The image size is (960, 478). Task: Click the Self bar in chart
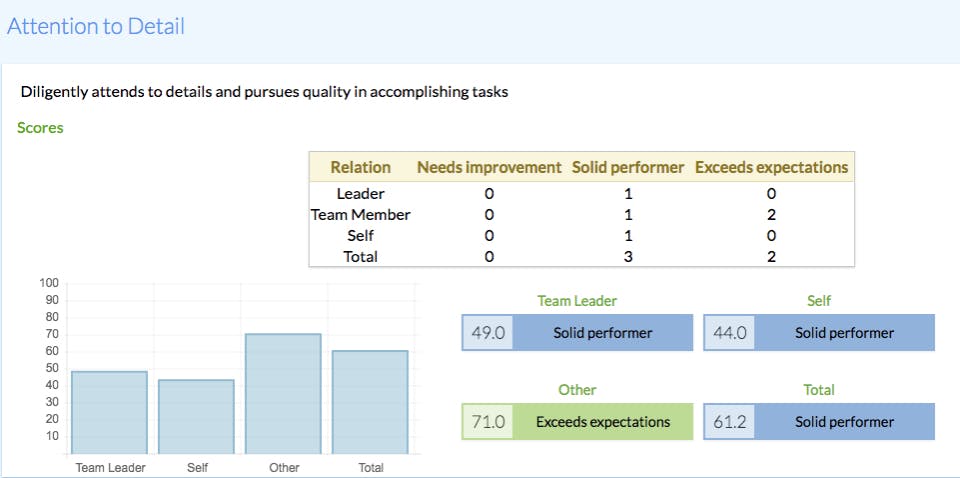click(196, 416)
